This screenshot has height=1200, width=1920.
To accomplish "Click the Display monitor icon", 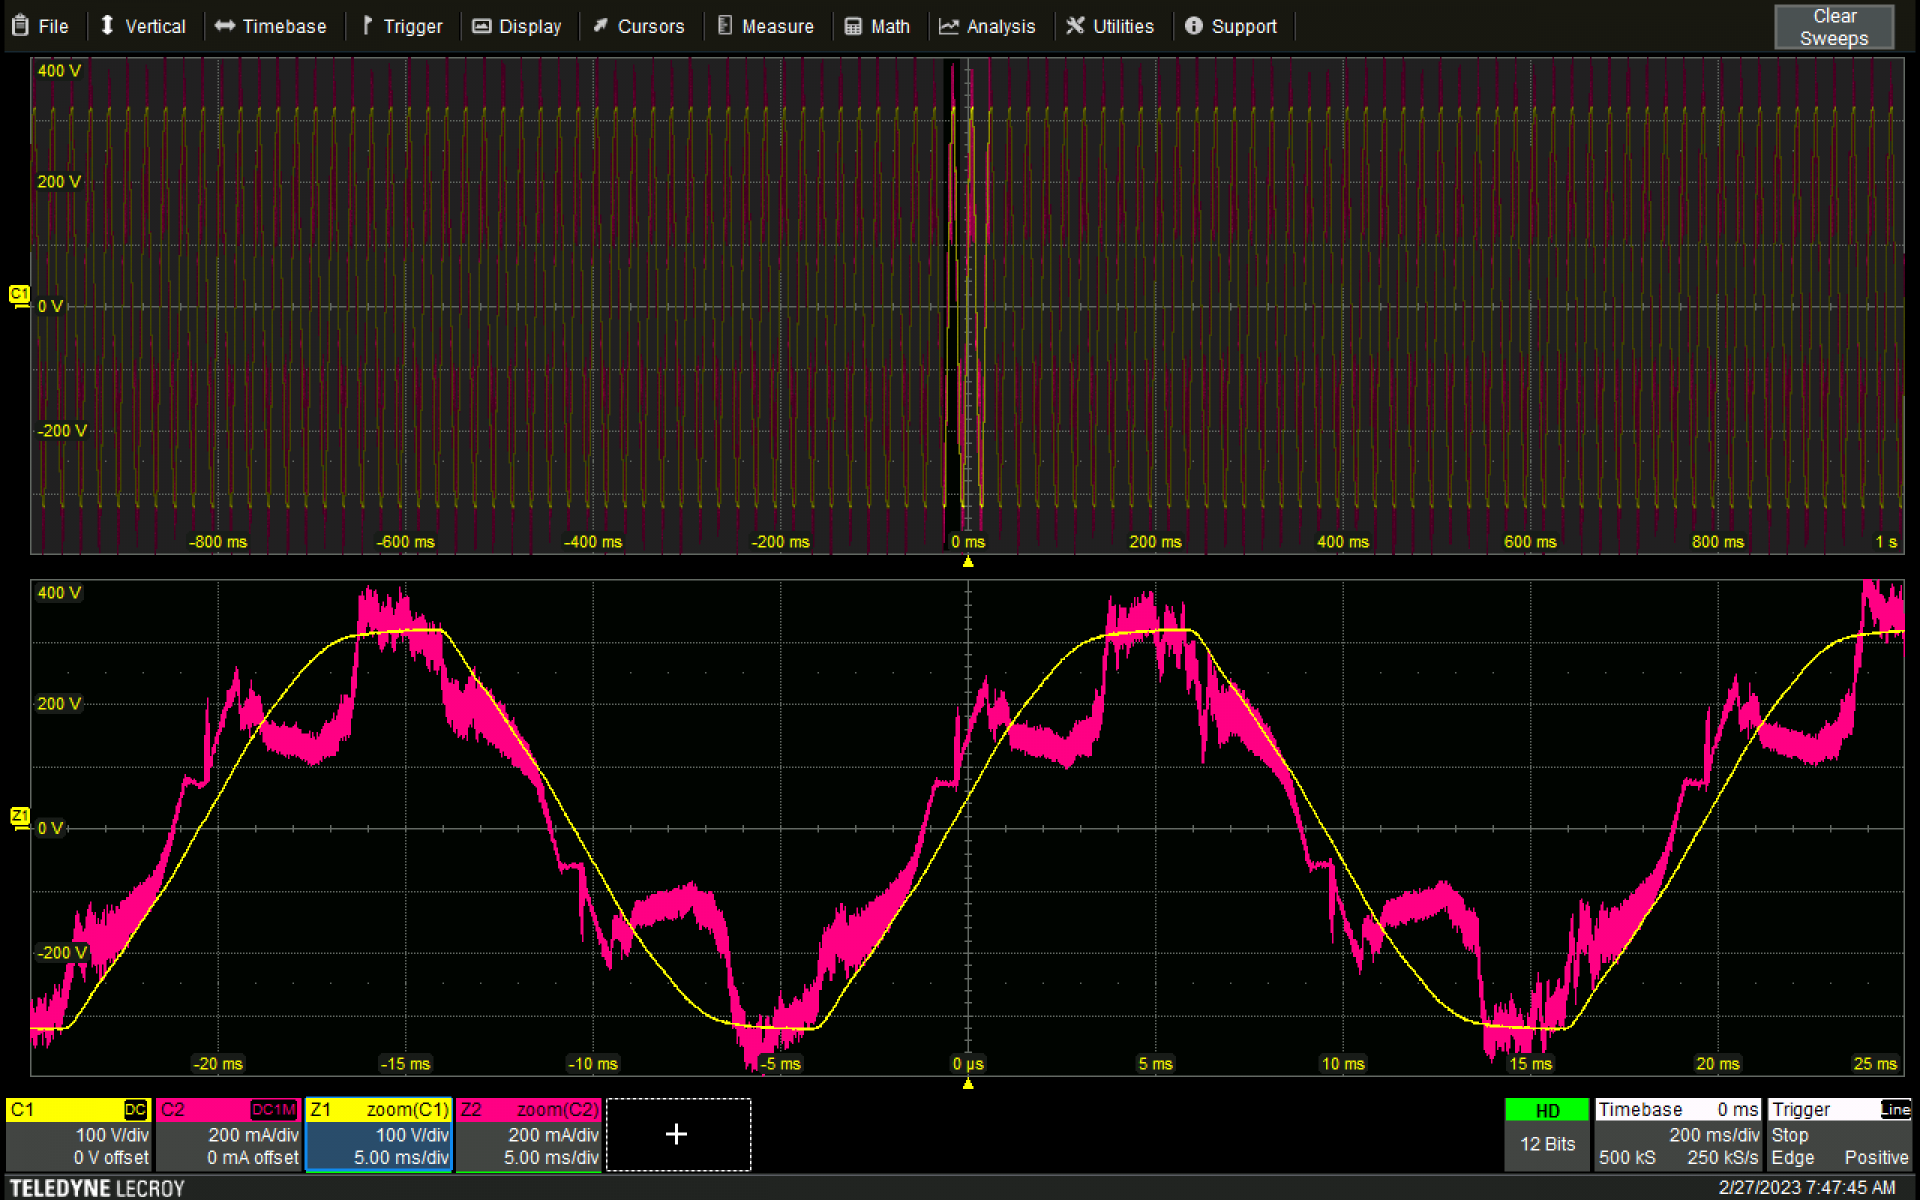I will tap(482, 26).
